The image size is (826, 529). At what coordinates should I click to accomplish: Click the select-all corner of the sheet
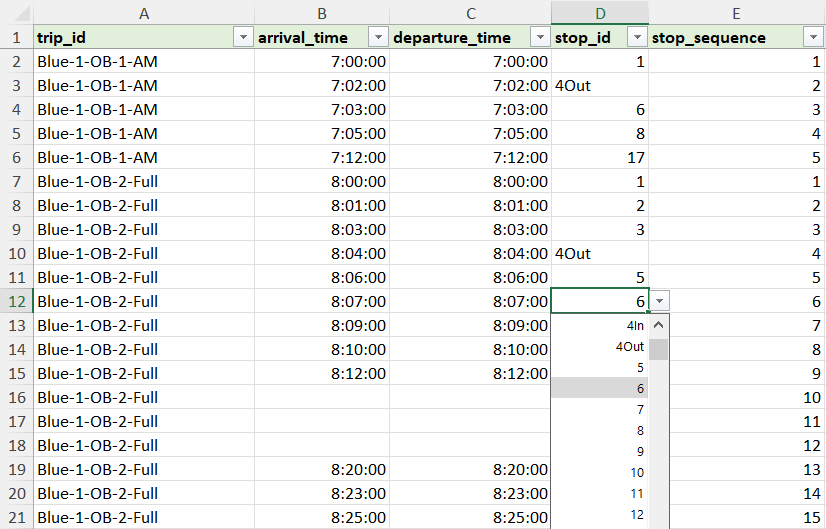click(x=16, y=12)
